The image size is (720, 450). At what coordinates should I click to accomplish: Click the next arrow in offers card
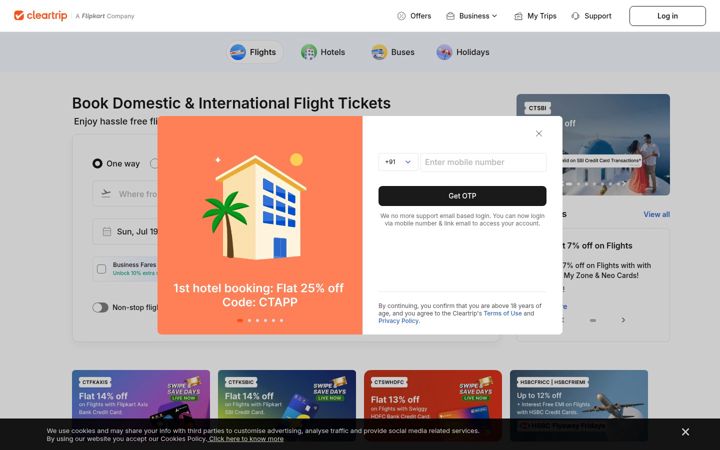(623, 320)
